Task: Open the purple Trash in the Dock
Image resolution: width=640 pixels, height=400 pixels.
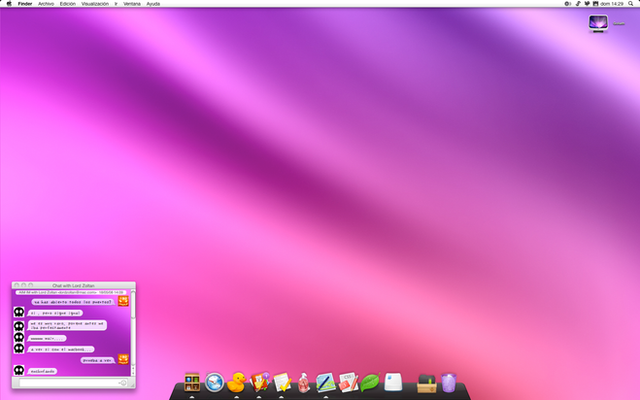Action: tap(449, 382)
